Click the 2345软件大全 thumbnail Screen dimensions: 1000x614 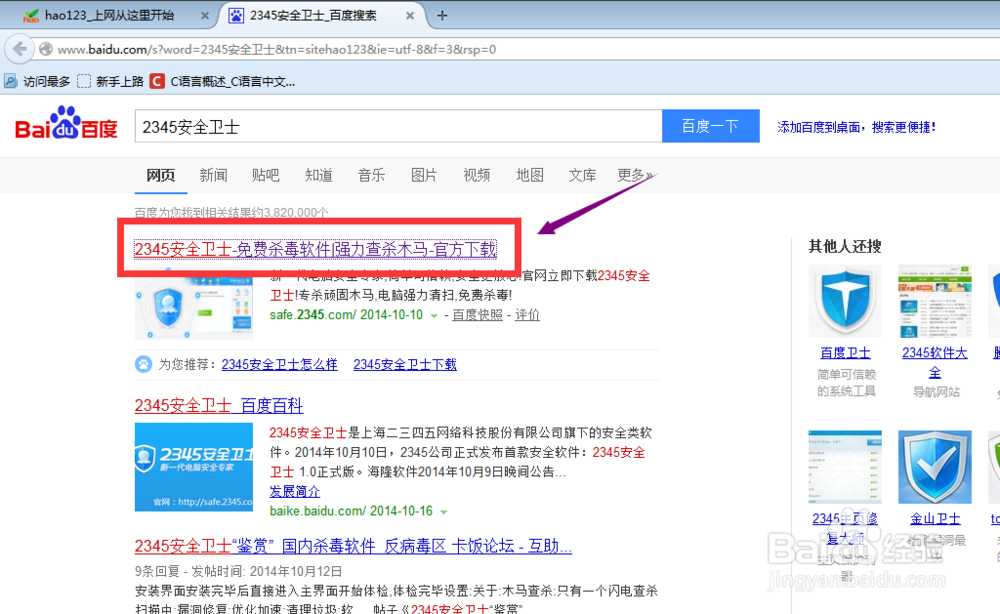935,301
